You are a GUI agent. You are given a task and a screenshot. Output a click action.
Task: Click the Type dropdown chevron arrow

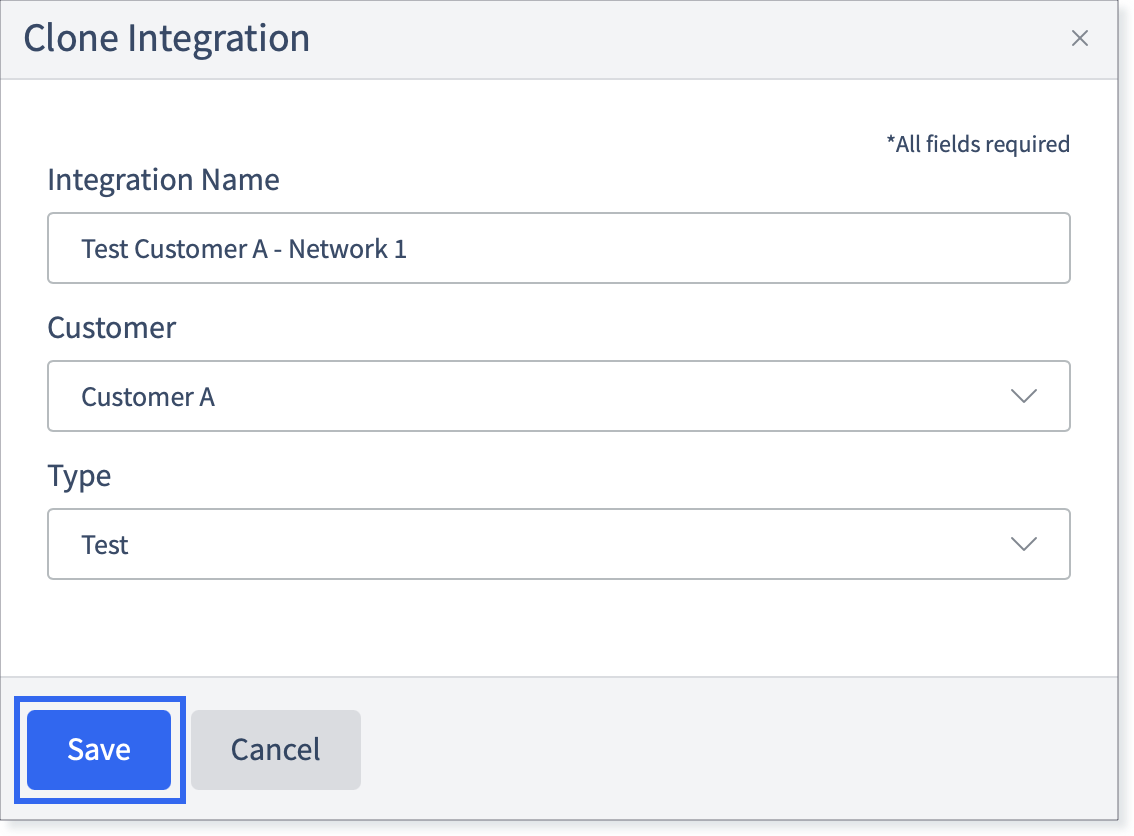[x=1023, y=544]
